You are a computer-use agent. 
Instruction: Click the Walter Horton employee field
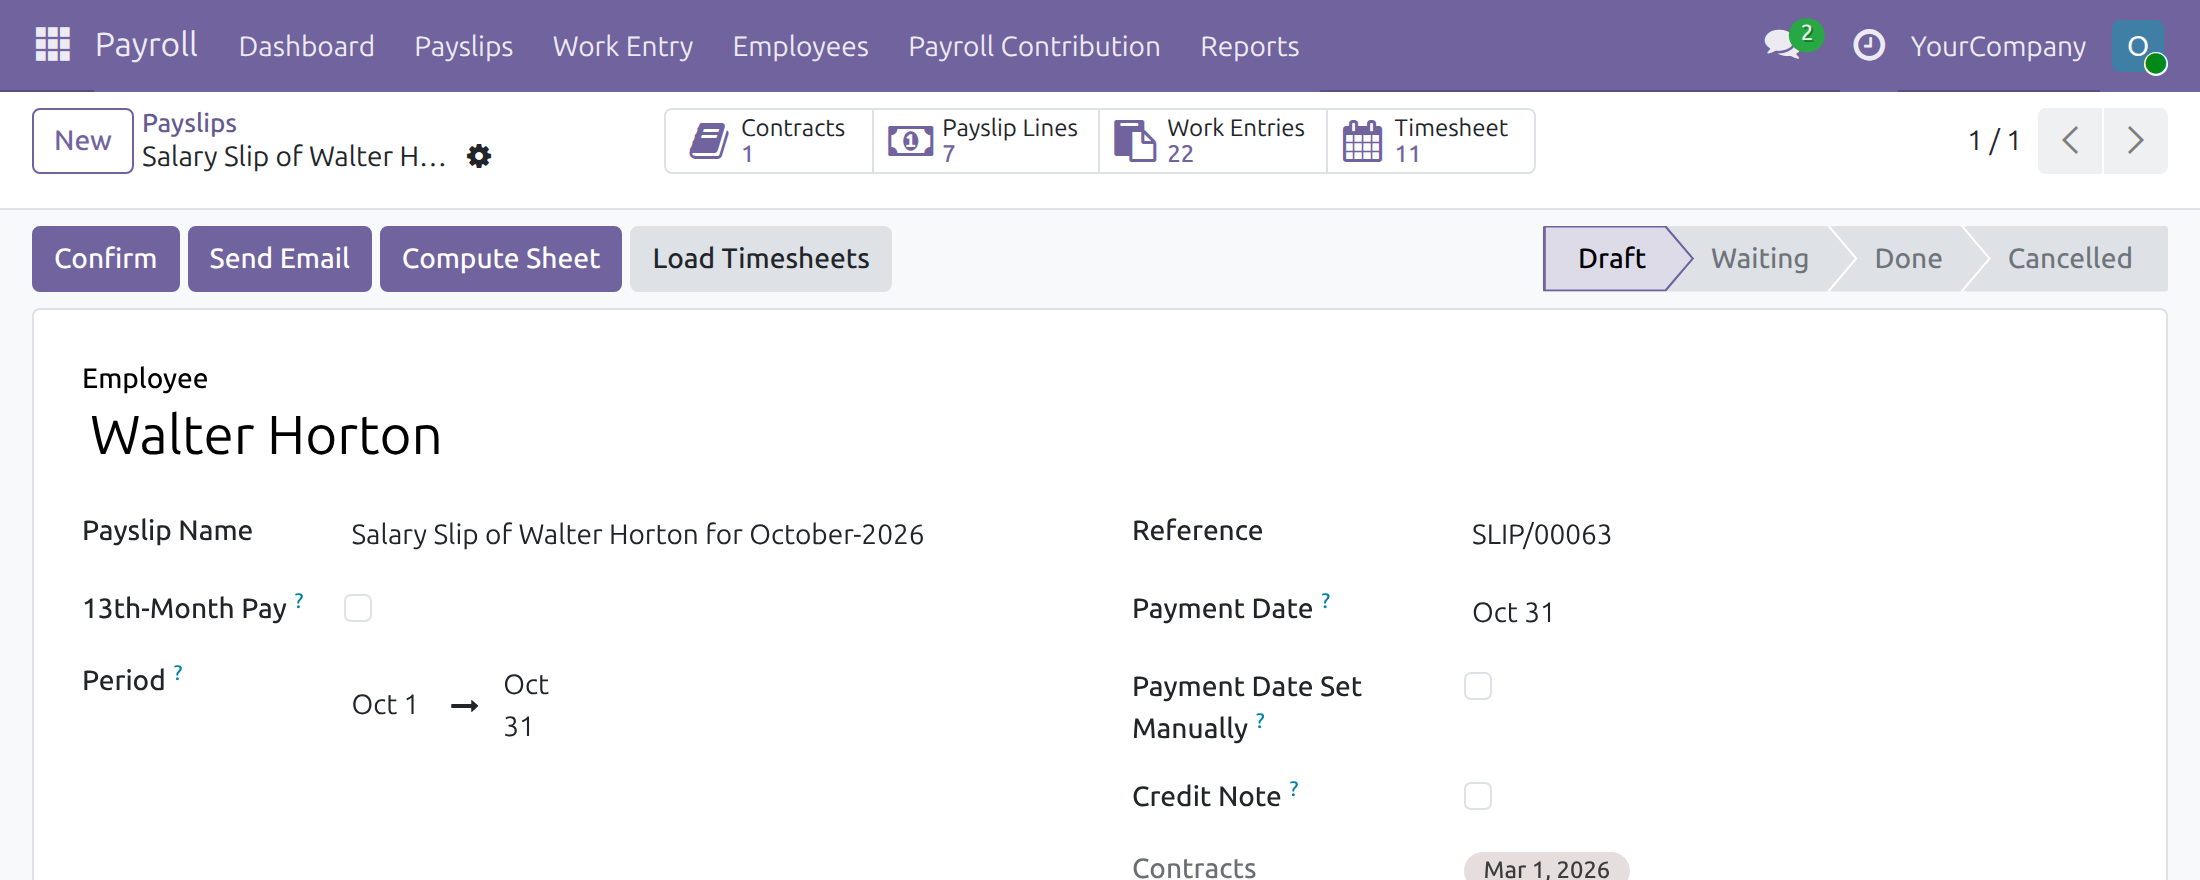point(266,435)
